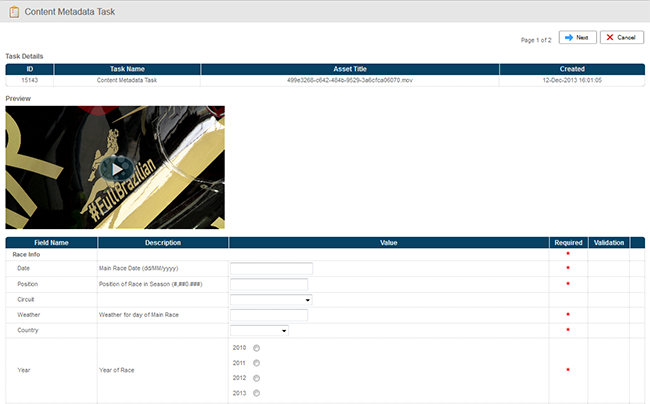Select the task row with ID 15143
The width and height of the screenshot is (650, 404).
pyautogui.click(x=29, y=80)
